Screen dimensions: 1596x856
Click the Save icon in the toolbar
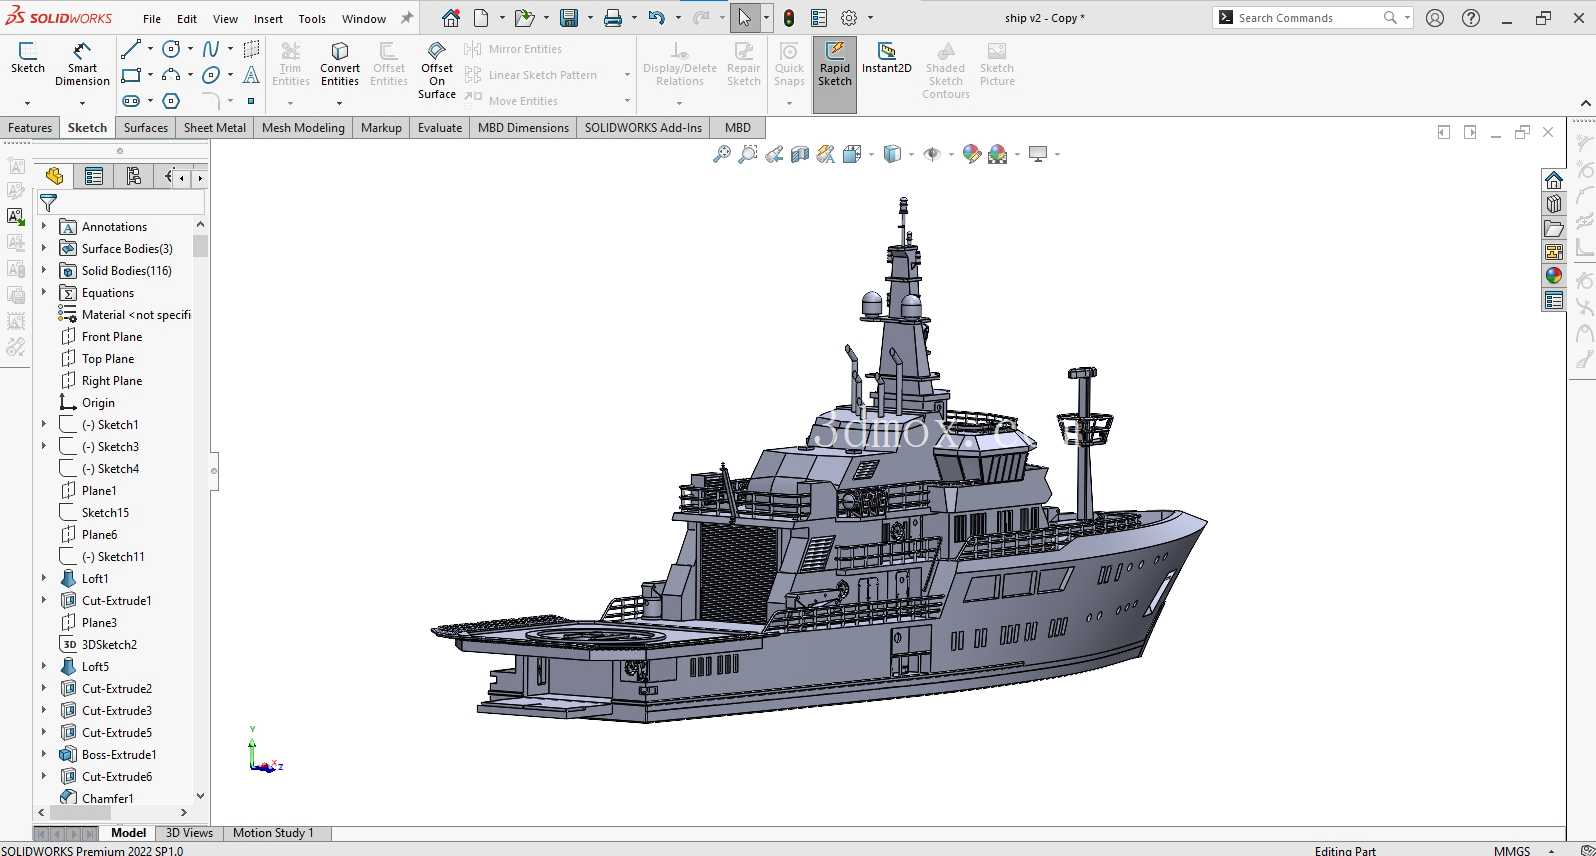568,18
